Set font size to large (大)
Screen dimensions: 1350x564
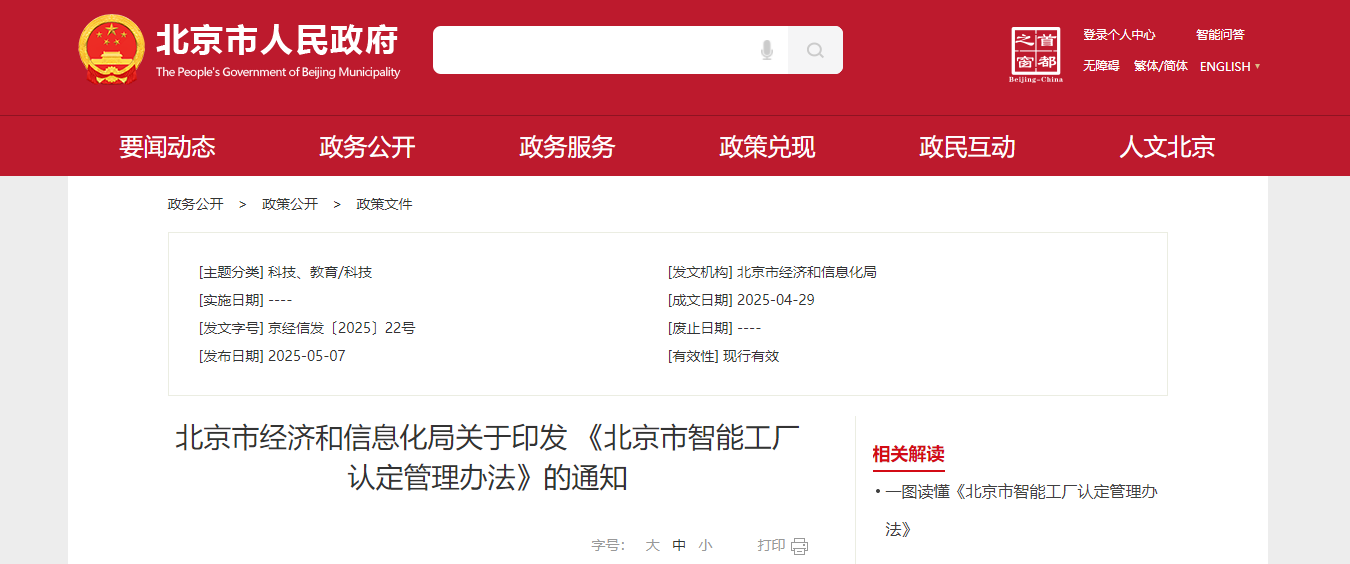[x=652, y=545]
